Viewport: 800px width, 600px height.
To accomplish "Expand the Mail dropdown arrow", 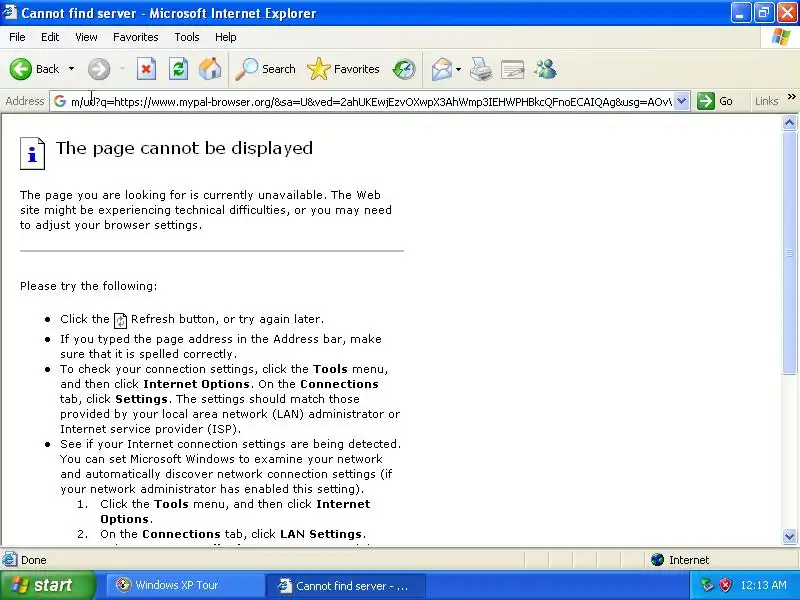I will click(458, 69).
